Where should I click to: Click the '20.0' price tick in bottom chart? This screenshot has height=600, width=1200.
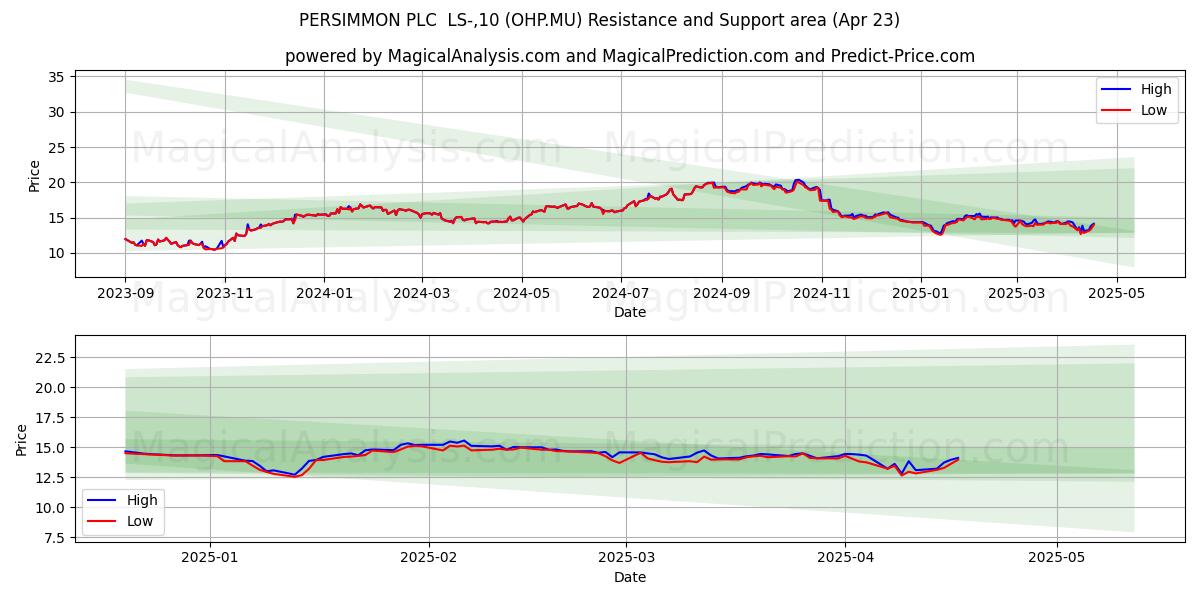(x=50, y=387)
